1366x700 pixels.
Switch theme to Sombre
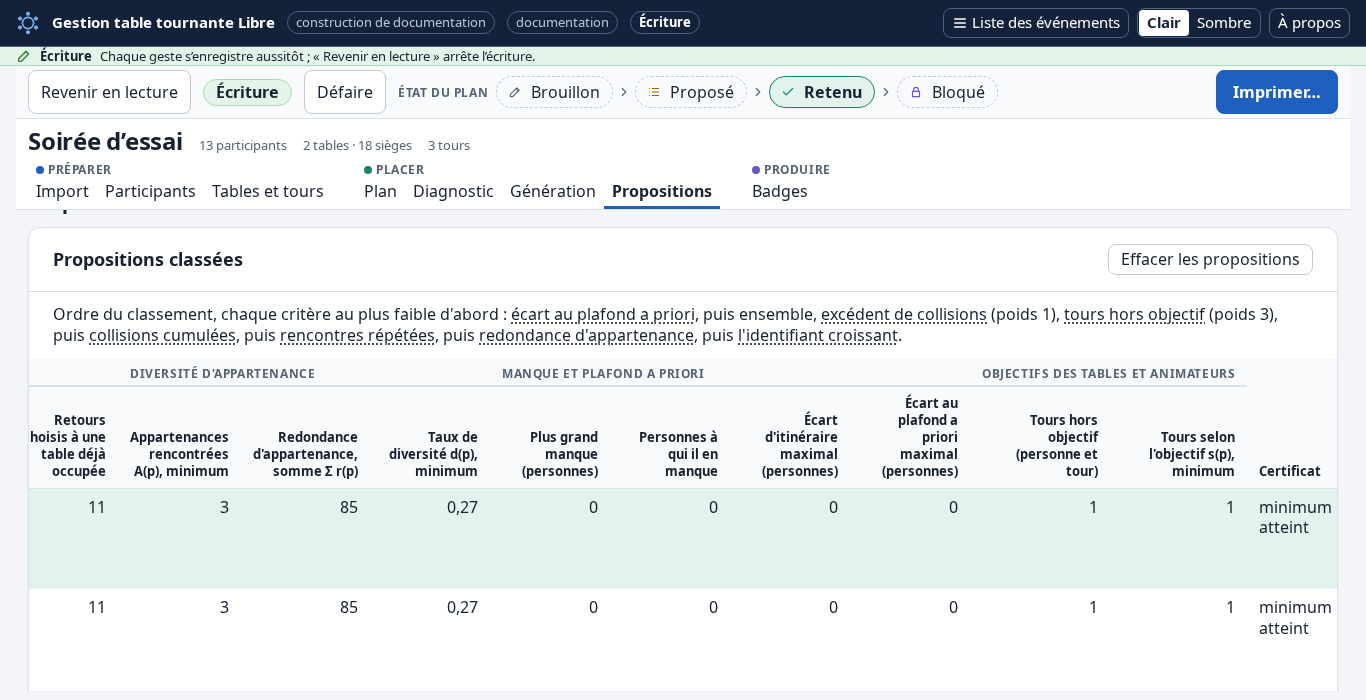point(1224,23)
